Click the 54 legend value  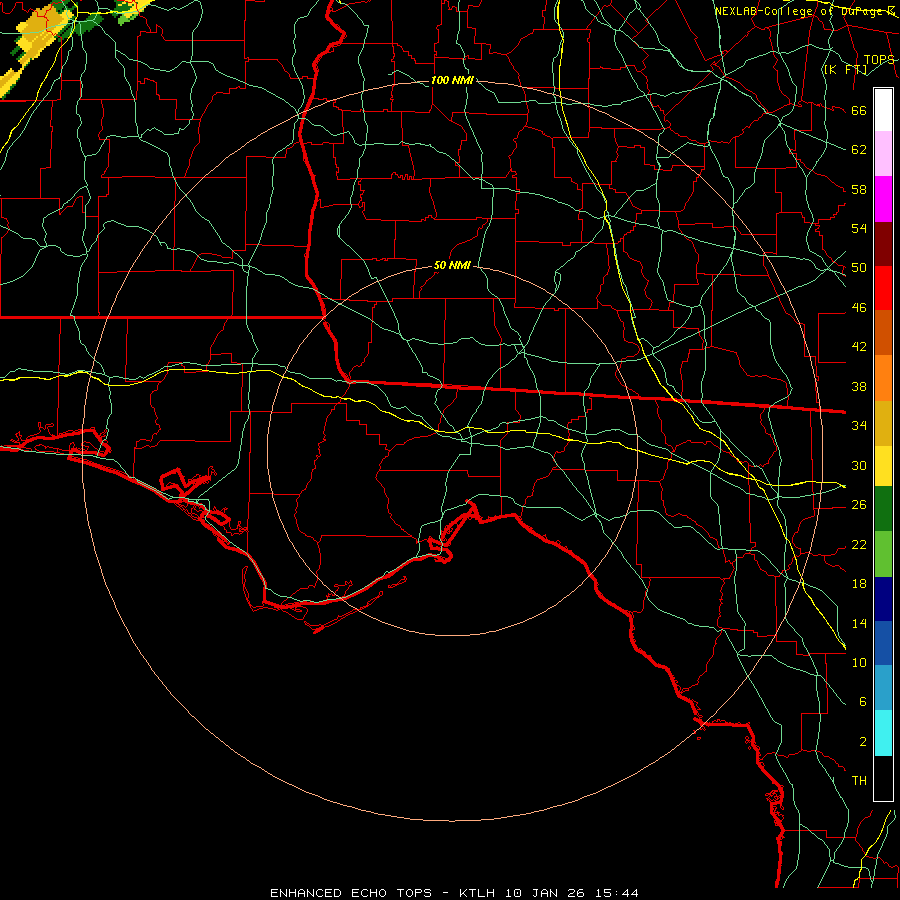click(x=859, y=228)
